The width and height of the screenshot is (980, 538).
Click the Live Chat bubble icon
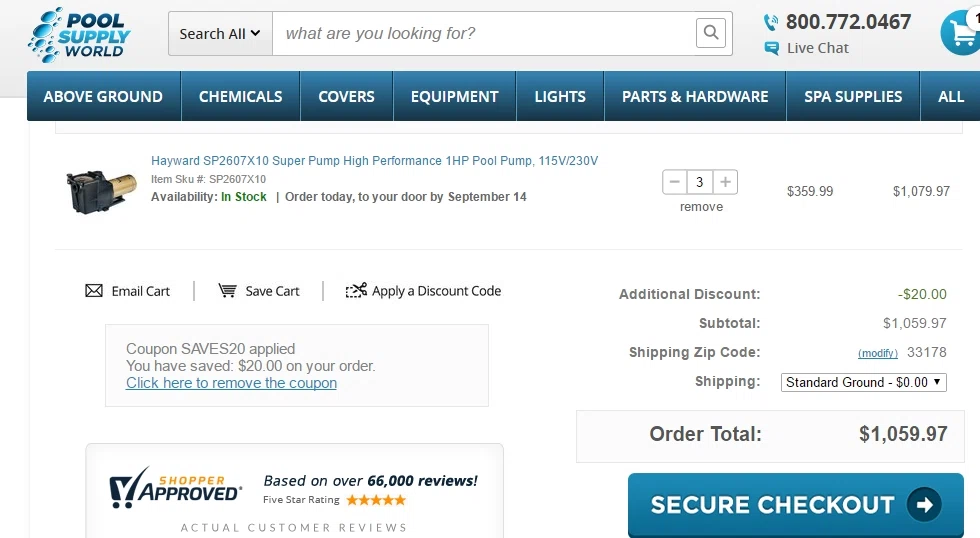(x=771, y=48)
